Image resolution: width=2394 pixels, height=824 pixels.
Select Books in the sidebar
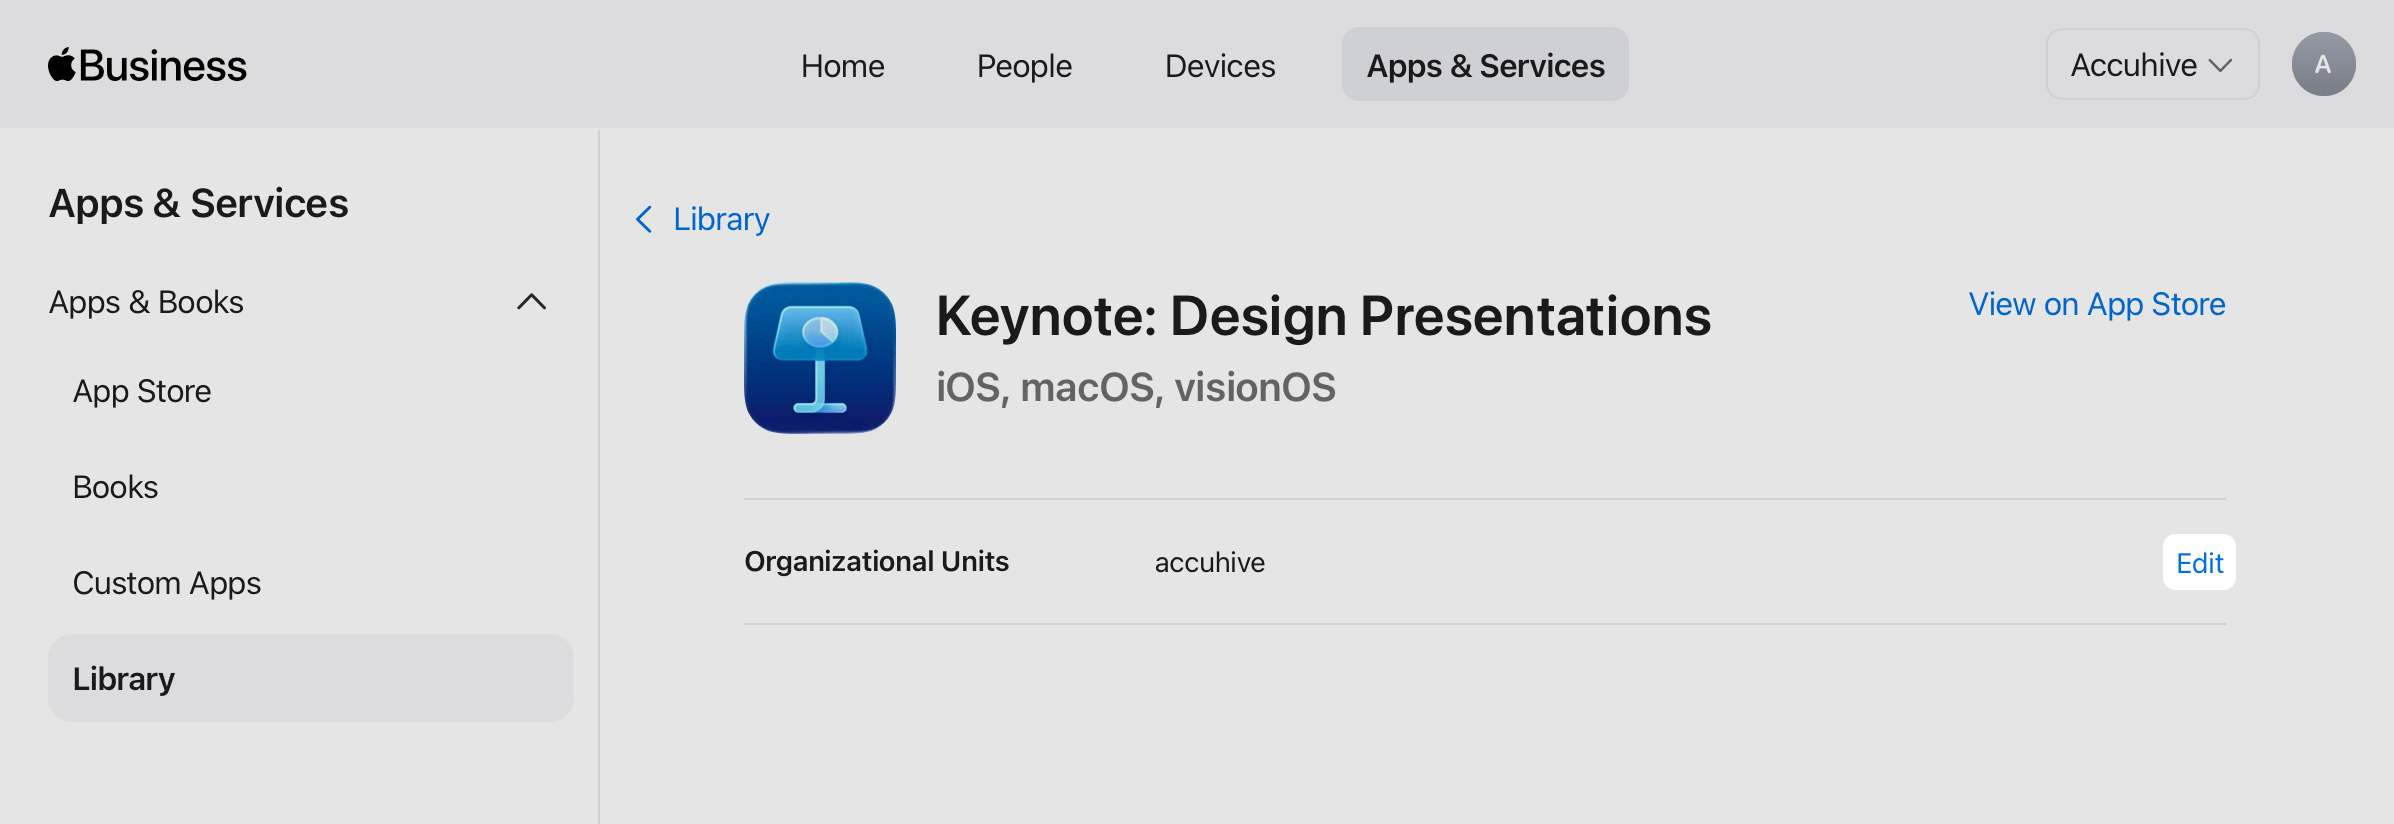[x=115, y=487]
